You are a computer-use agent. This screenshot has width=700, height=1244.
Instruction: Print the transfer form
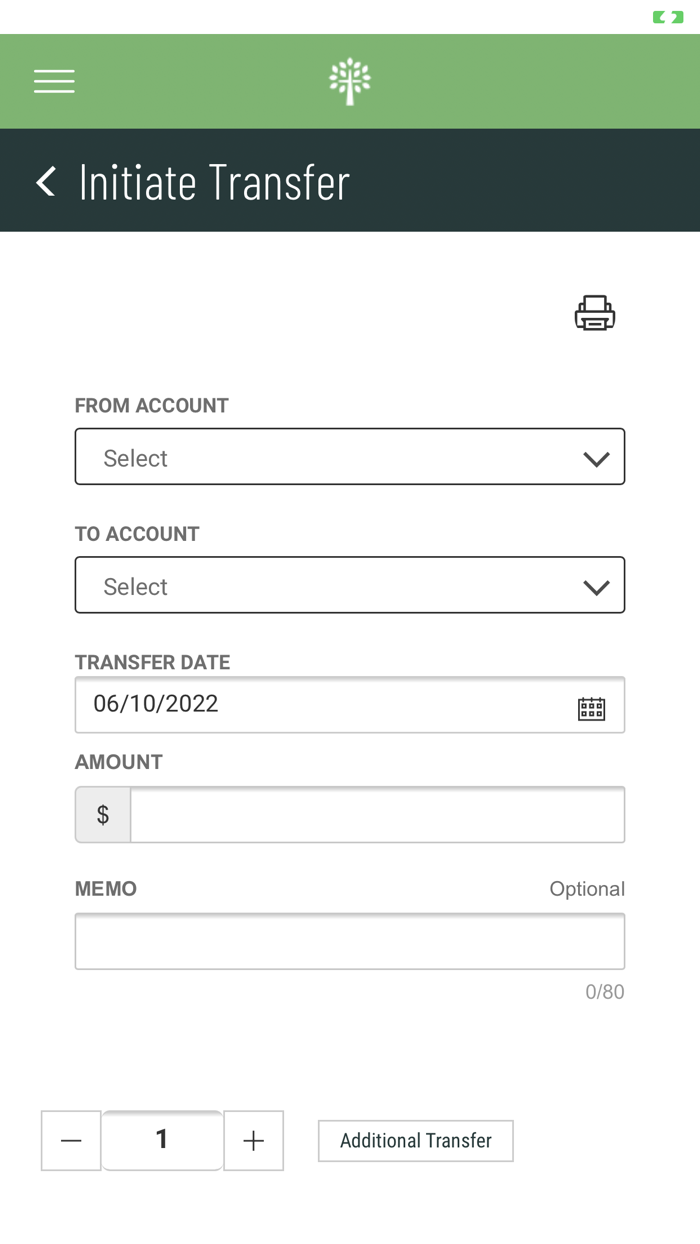click(x=595, y=312)
